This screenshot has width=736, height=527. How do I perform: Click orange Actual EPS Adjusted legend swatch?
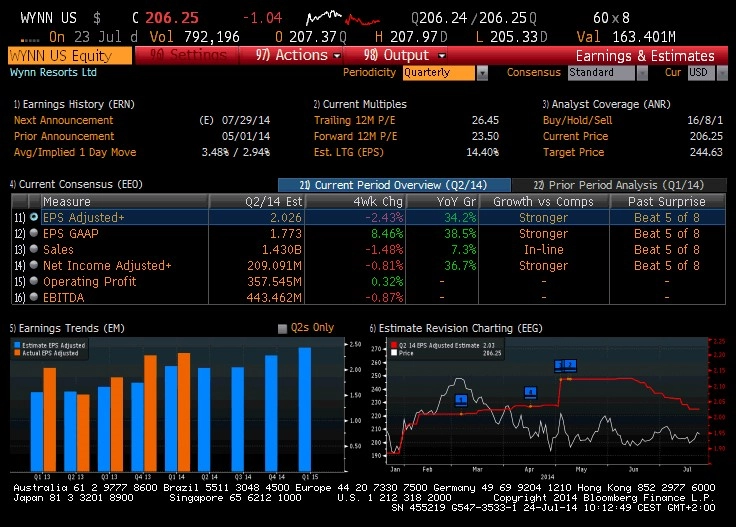17,353
